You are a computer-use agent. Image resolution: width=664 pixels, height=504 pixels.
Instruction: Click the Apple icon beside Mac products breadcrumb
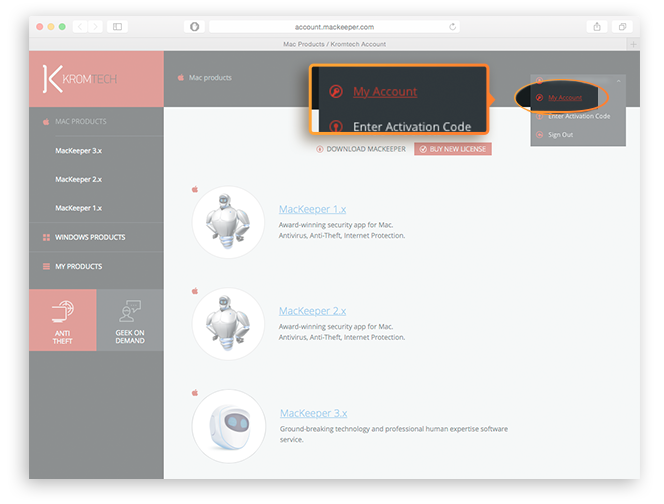(181, 78)
